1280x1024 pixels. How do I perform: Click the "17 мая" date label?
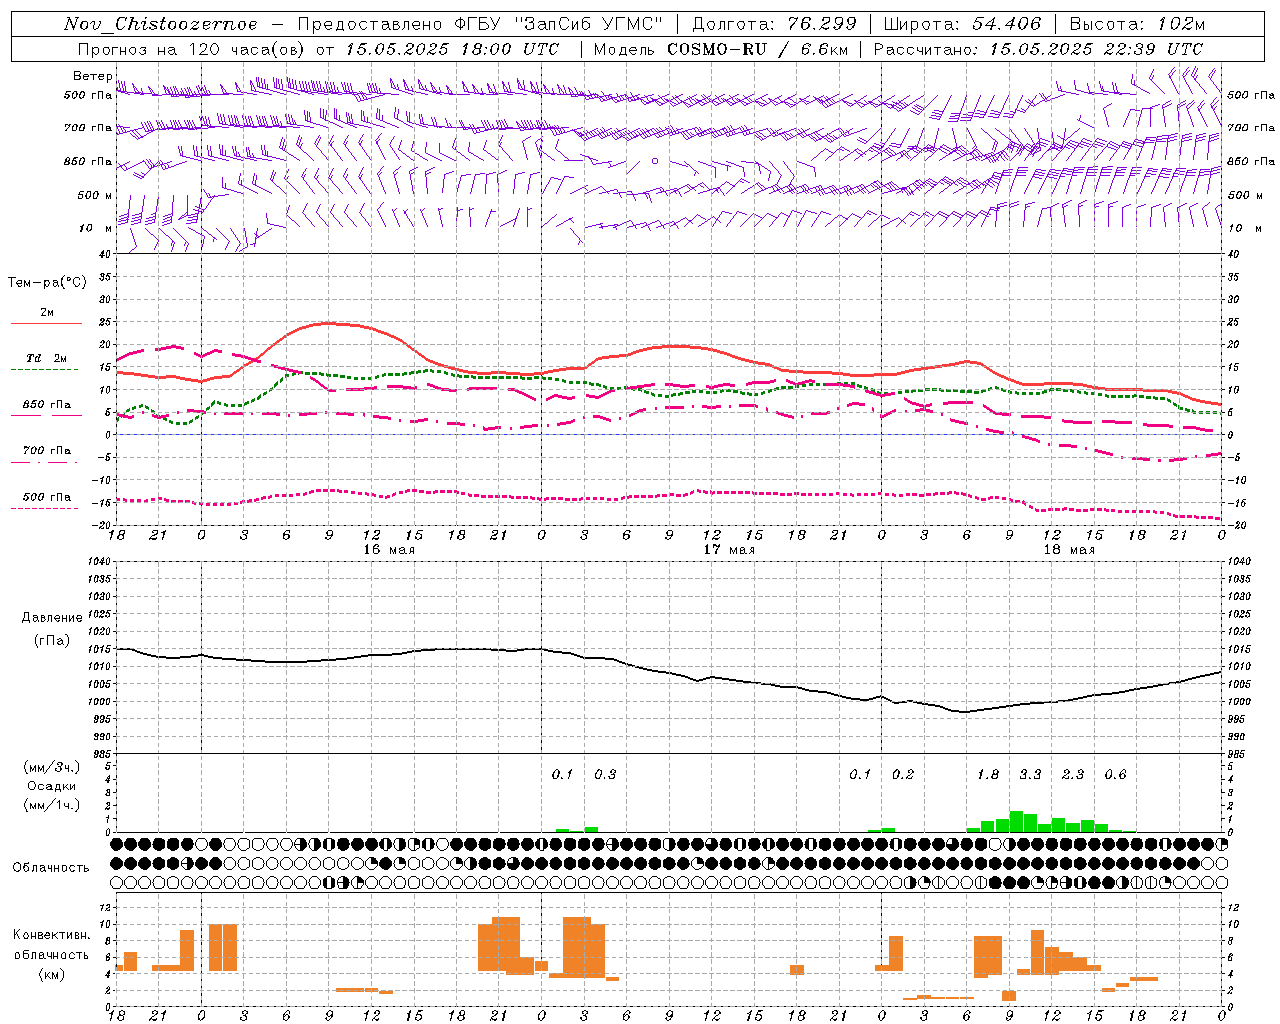point(728,550)
